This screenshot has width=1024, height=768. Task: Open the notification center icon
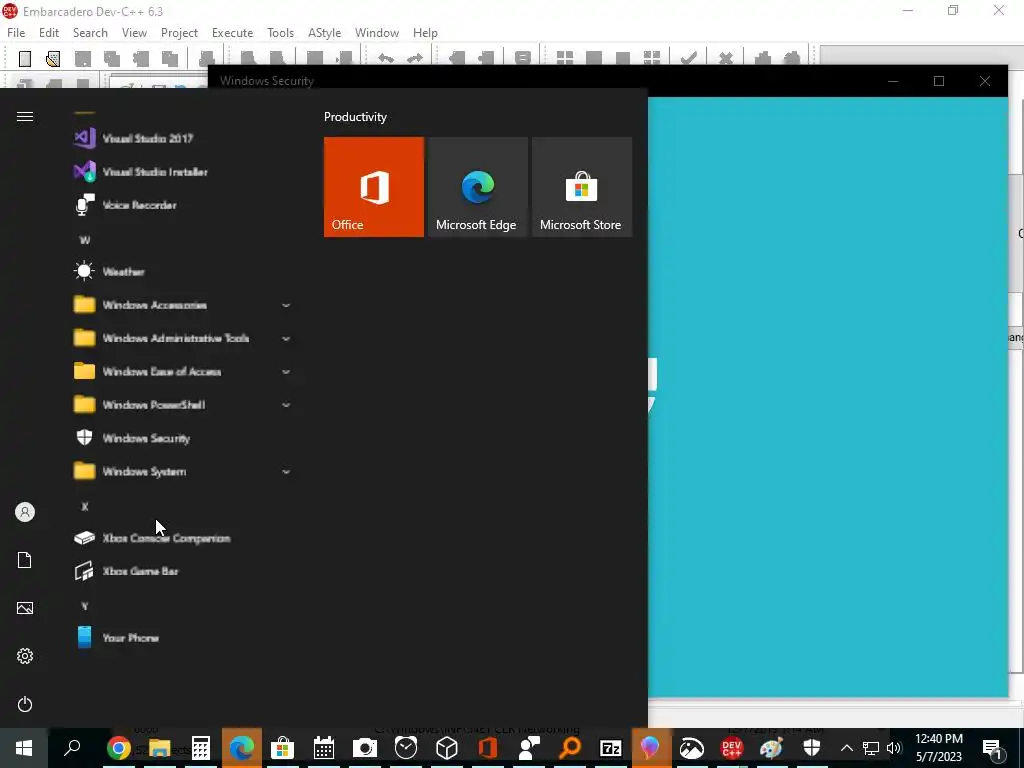992,748
